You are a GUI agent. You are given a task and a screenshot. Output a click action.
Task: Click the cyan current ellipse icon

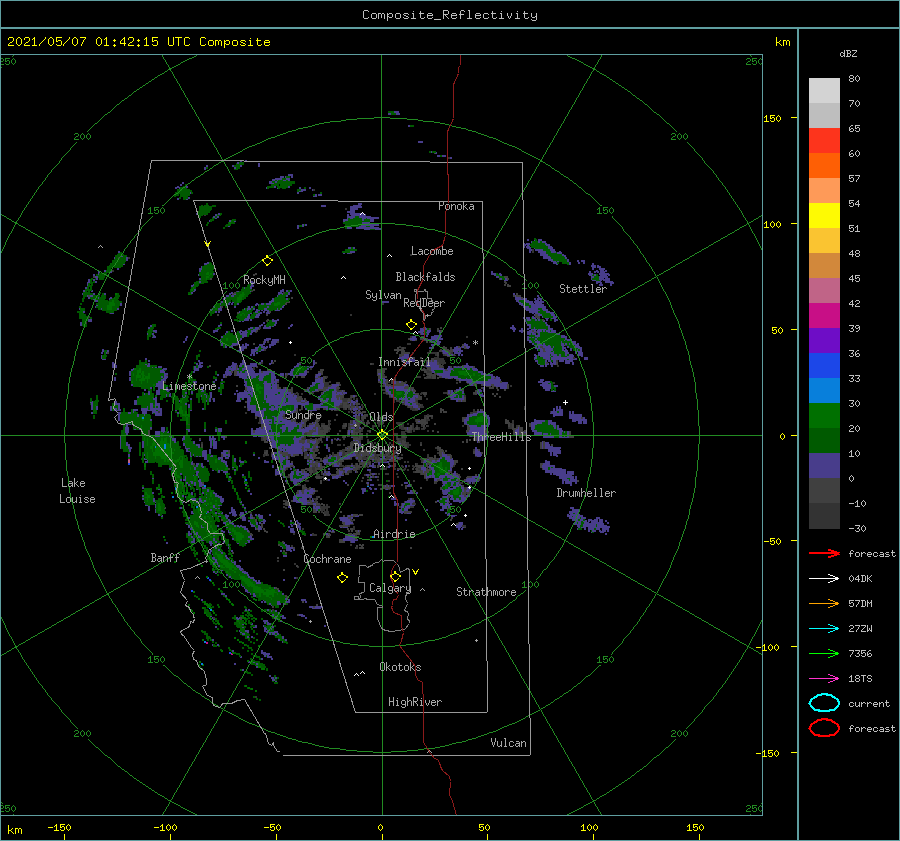(x=824, y=703)
